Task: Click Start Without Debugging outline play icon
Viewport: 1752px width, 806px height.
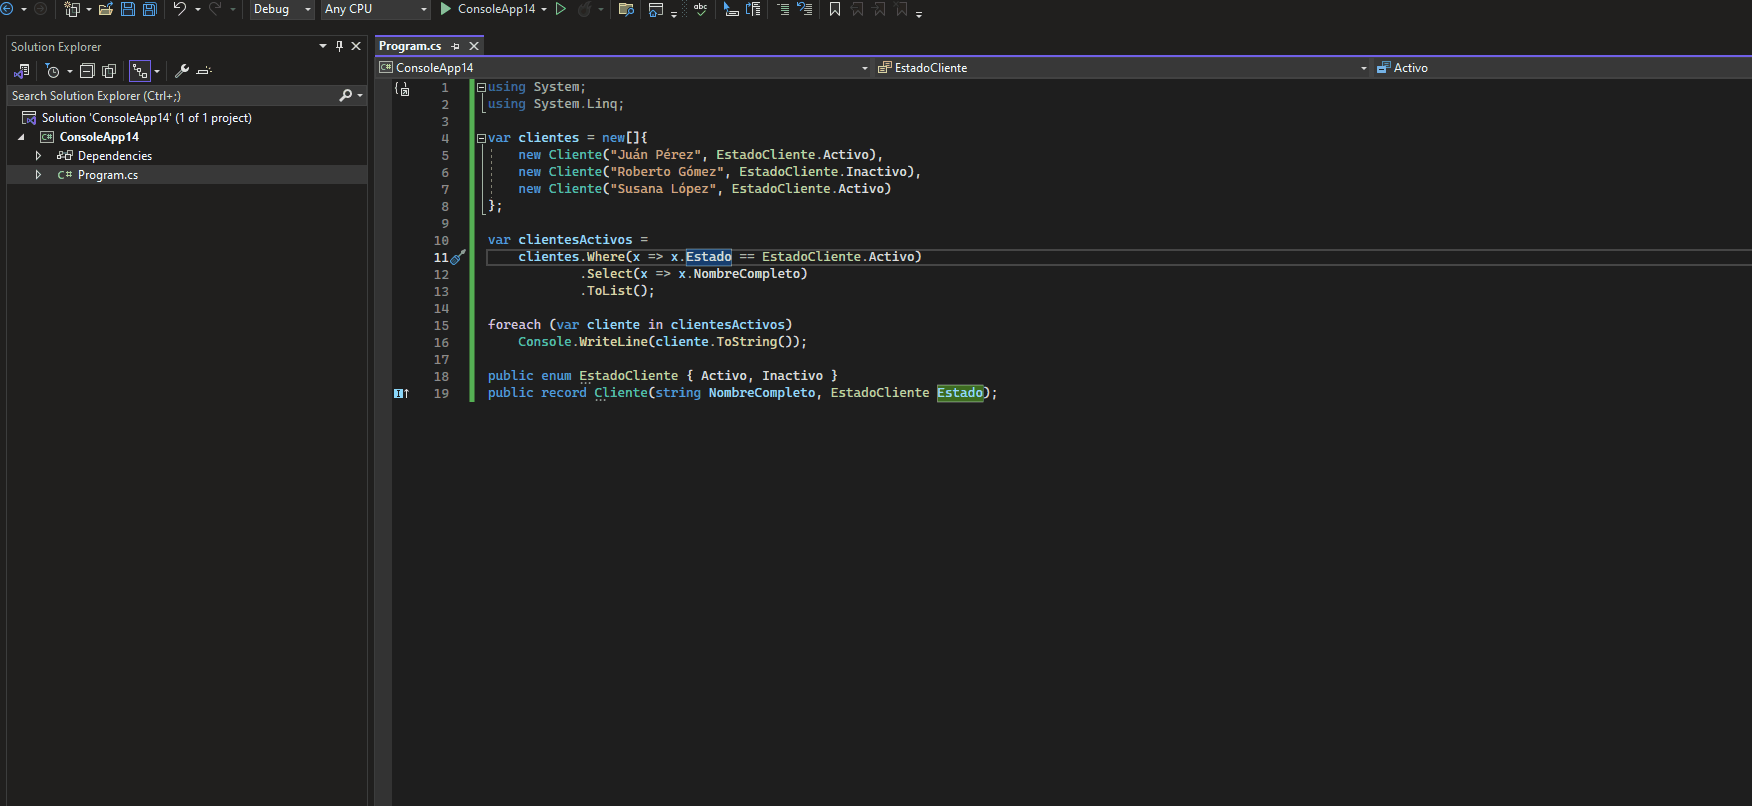Action: tap(561, 9)
